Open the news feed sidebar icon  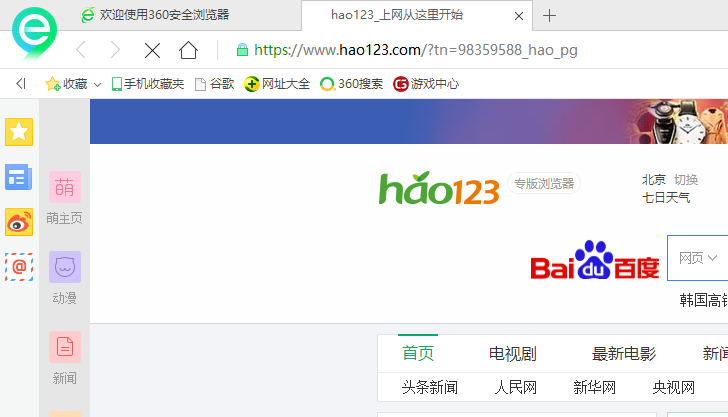[x=19, y=177]
